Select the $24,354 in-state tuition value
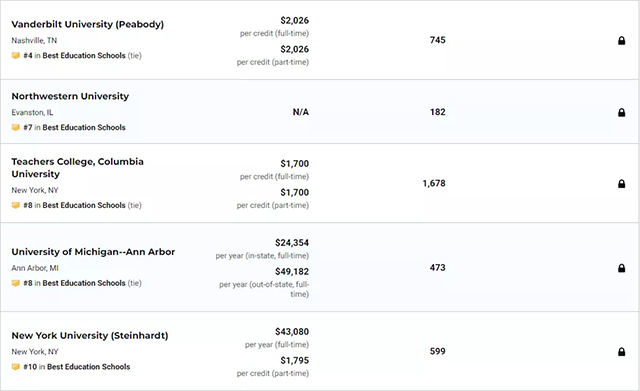 [292, 243]
